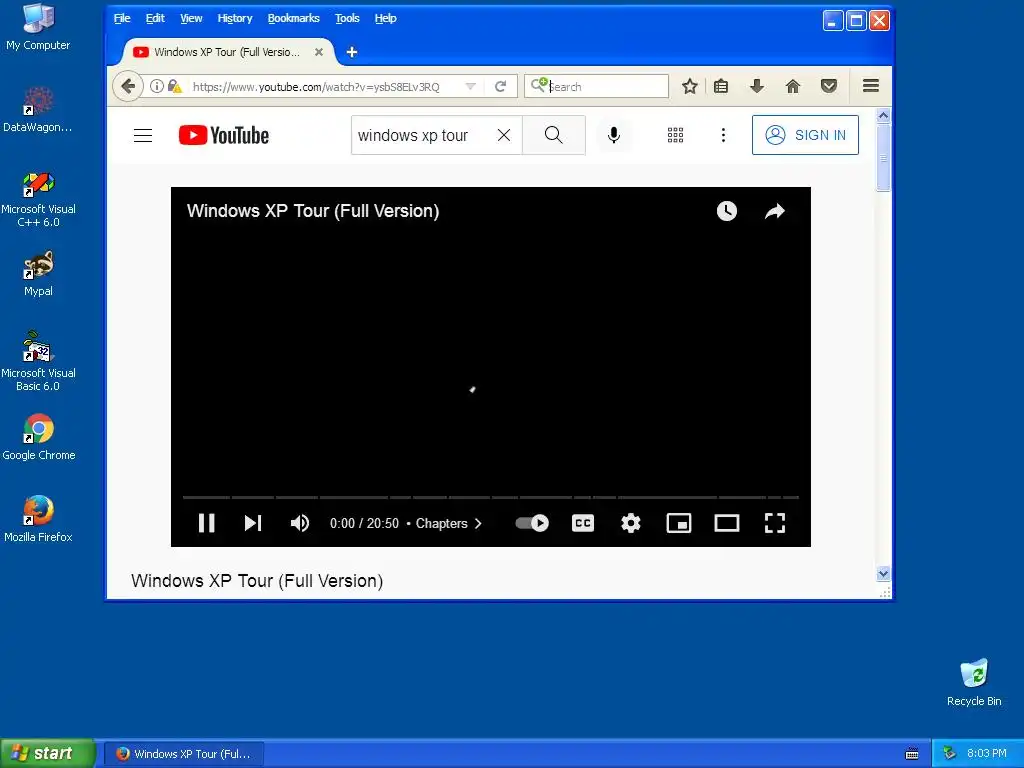
Task: Reload the current YouTube page
Action: click(x=500, y=86)
